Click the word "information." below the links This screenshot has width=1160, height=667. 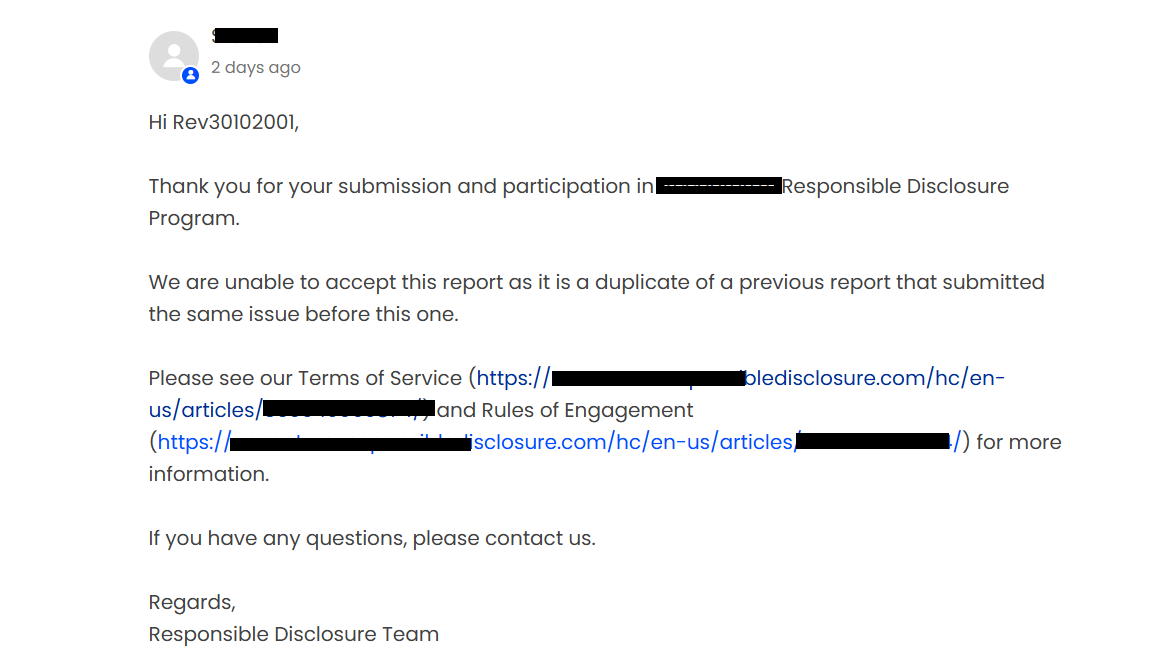pyautogui.click(x=209, y=474)
